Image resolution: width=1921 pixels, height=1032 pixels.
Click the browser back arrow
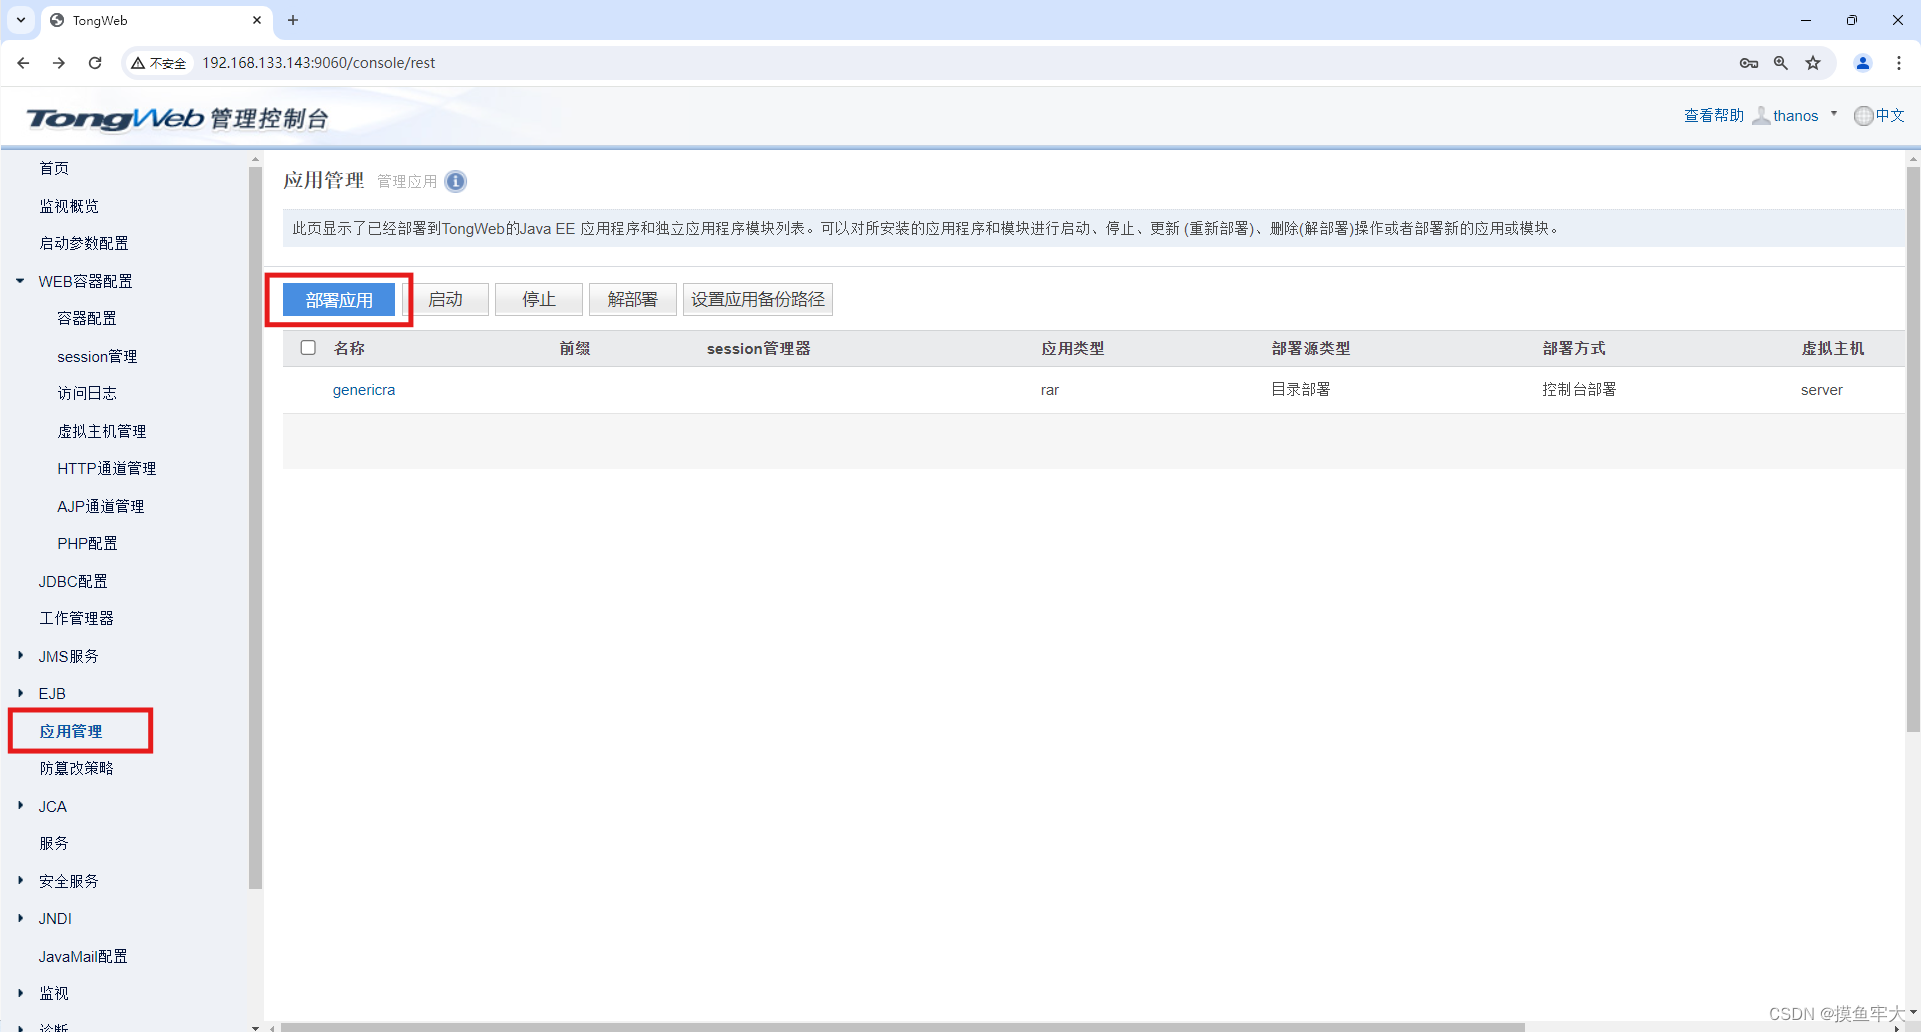23,63
